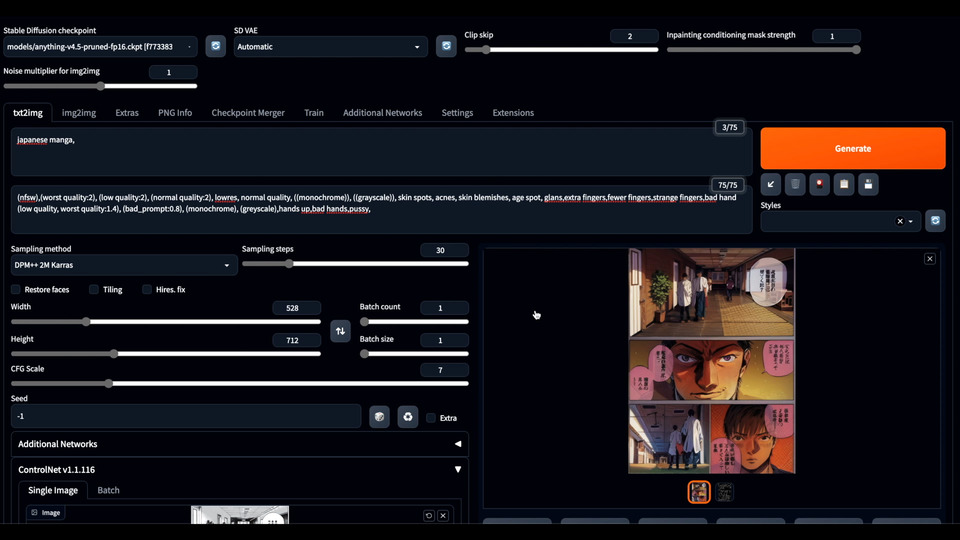Screen dimensions: 960x540
Task: Enable Restore faces checkbox
Action: coord(16,290)
